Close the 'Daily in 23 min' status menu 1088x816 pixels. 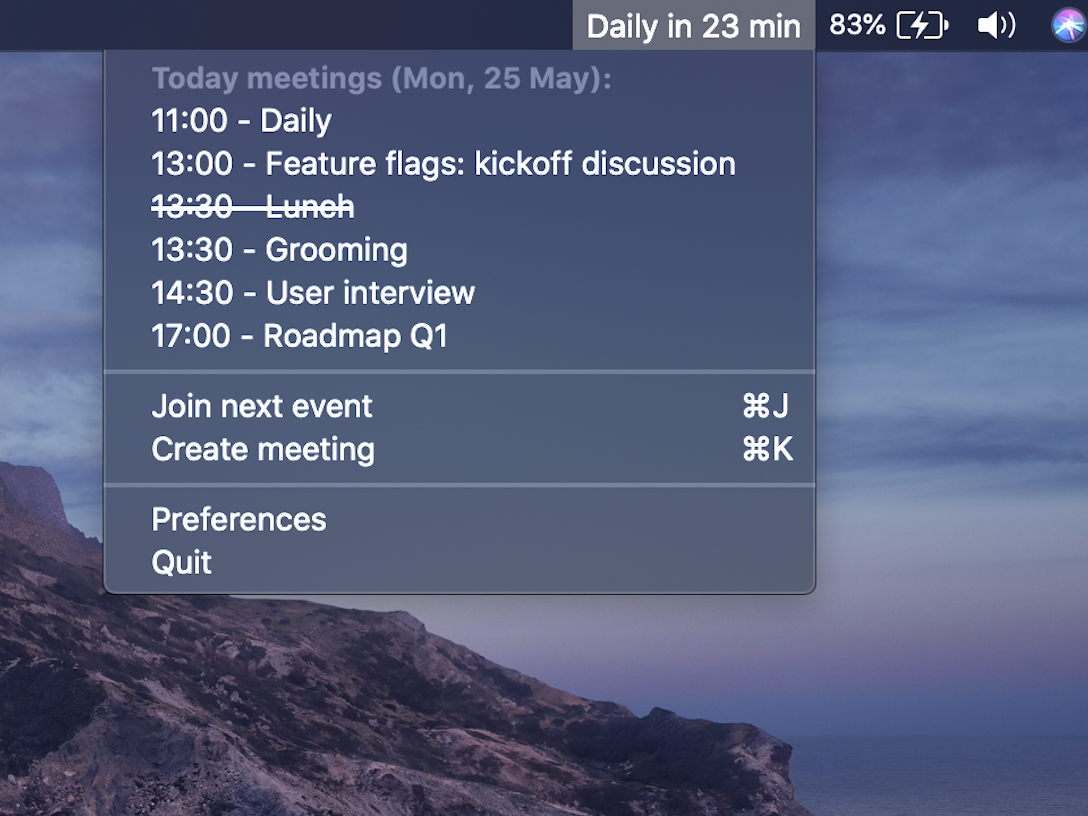693,26
